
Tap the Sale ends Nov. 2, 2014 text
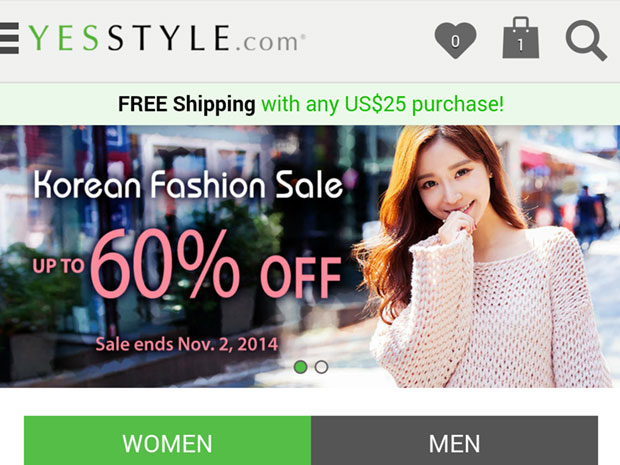187,344
